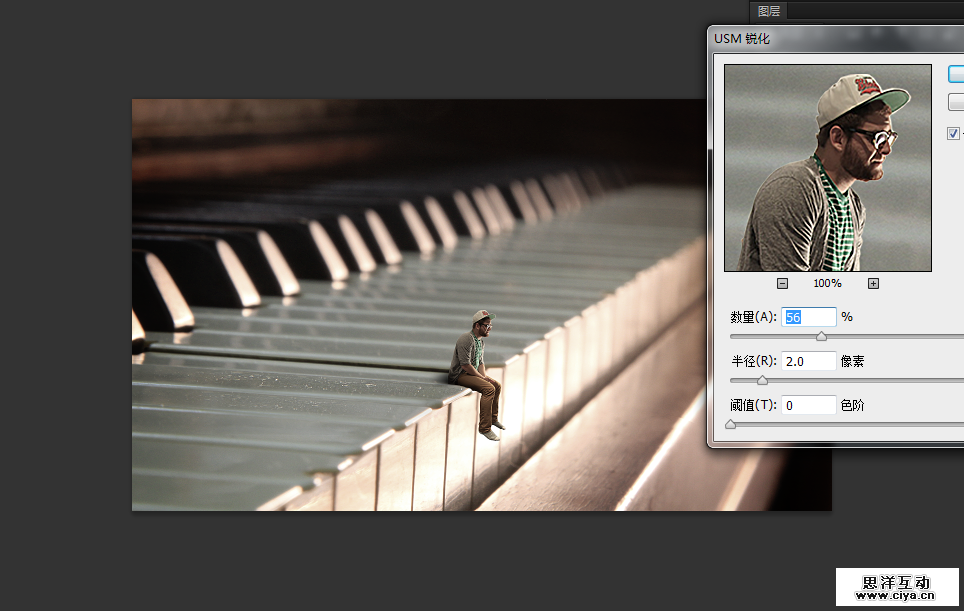This screenshot has height=611, width=964.
Task: Click the seated man on the piano canvas
Action: pyautogui.click(x=478, y=372)
